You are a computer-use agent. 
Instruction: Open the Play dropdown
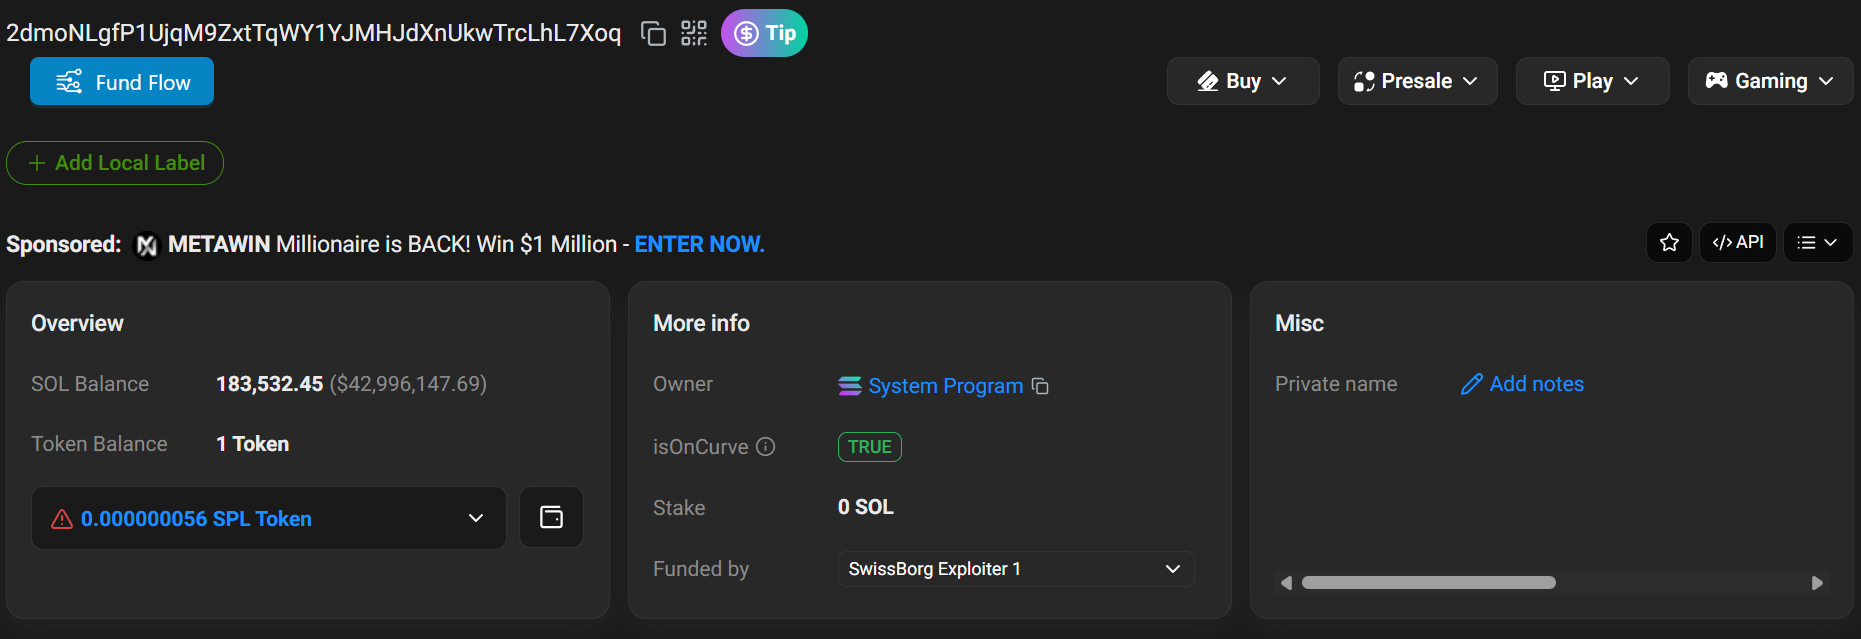1591,81
